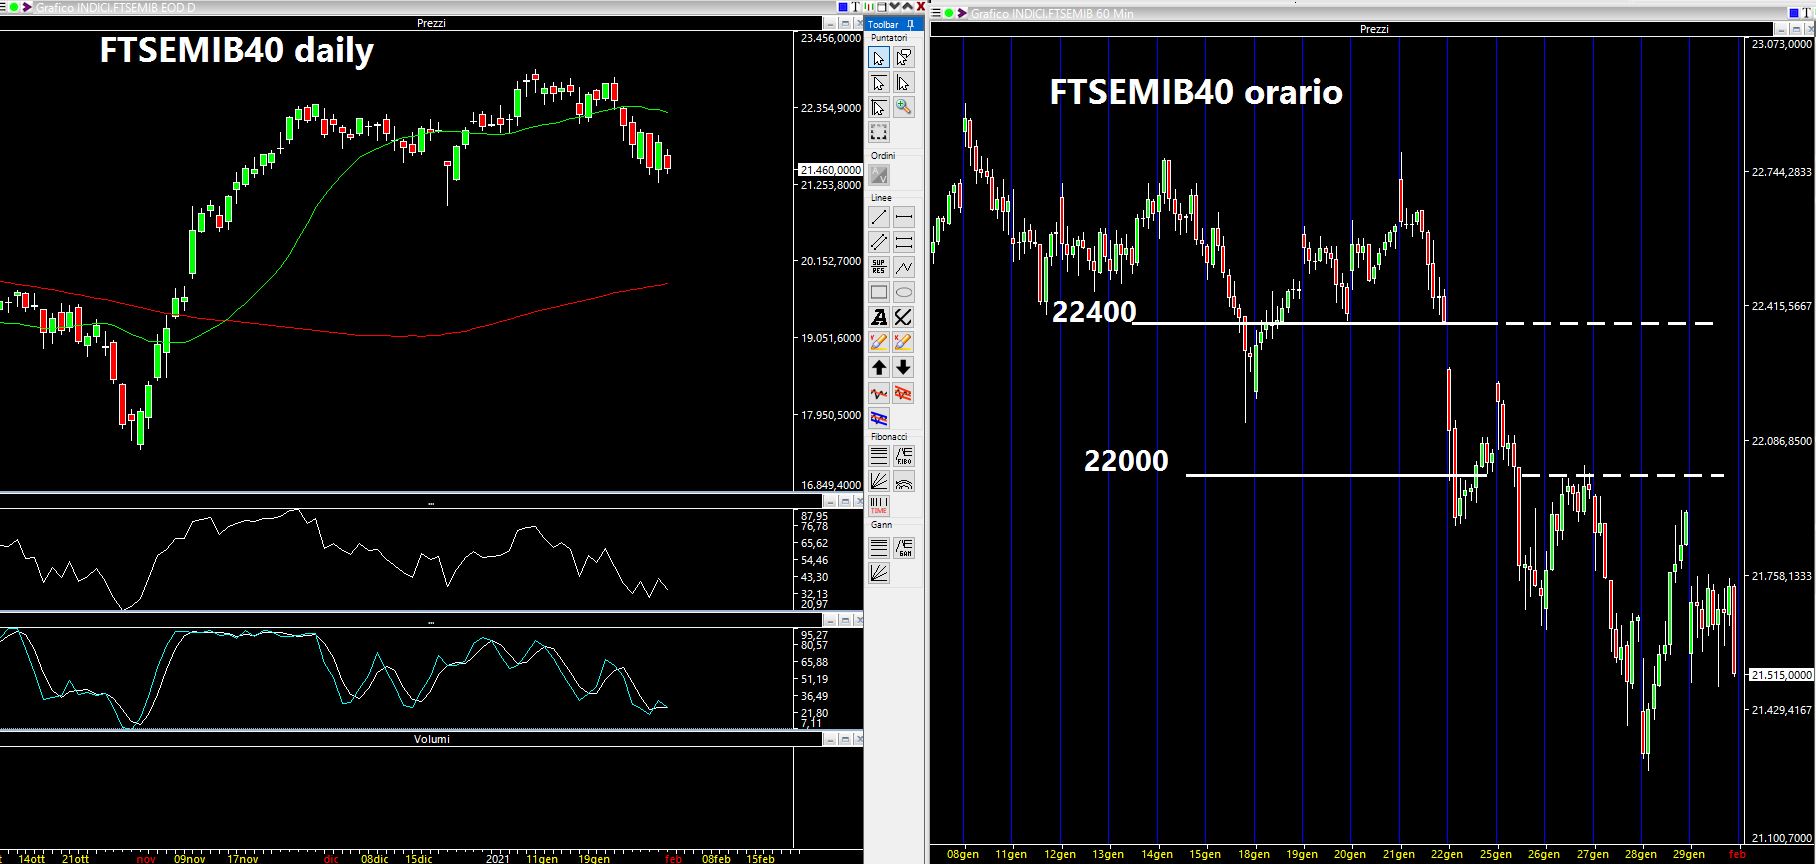
Task: Click the first eraser icon in Linee
Action: pos(878,342)
